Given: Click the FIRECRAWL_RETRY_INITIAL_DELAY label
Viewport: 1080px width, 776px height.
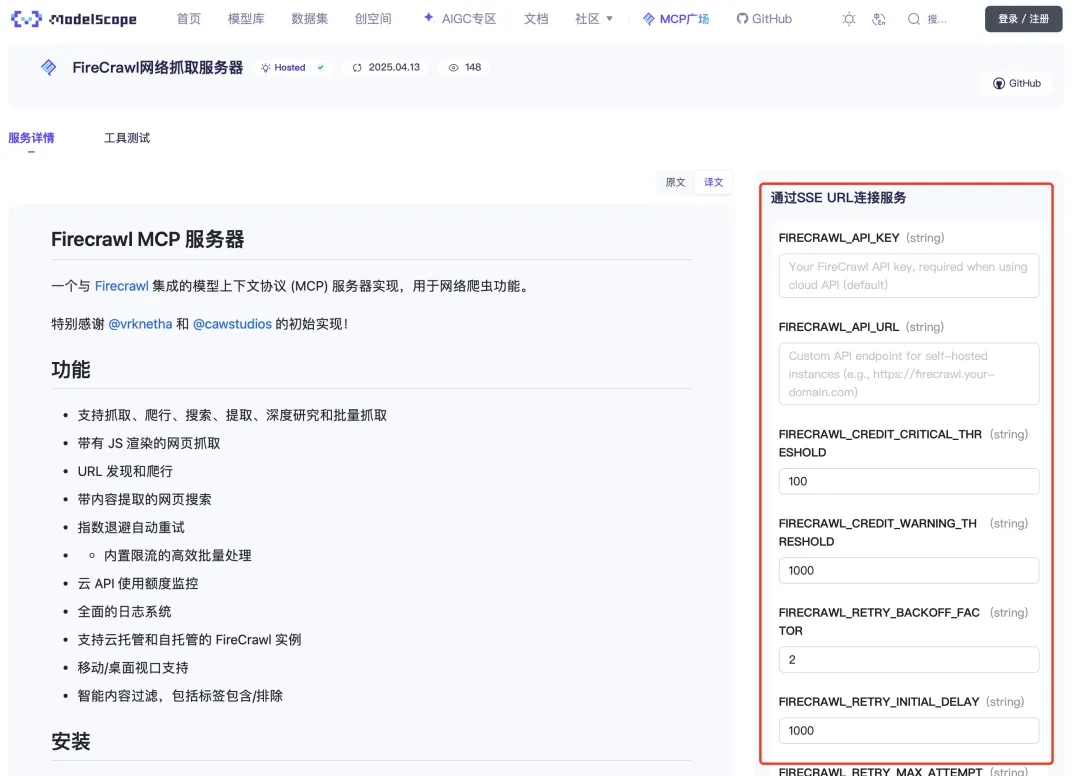Looking at the screenshot, I should click(879, 702).
